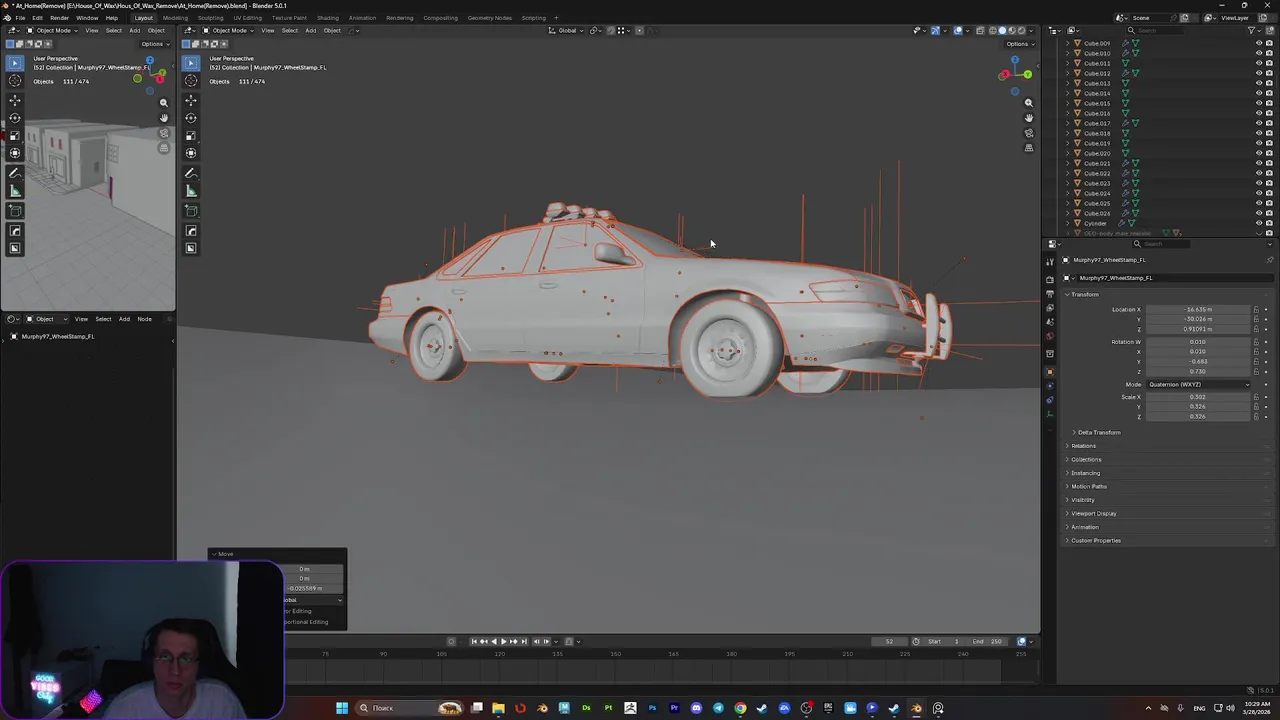Screen dimensions: 1280x720
Task: Switch to rendered viewport shading mode
Action: point(1021,30)
